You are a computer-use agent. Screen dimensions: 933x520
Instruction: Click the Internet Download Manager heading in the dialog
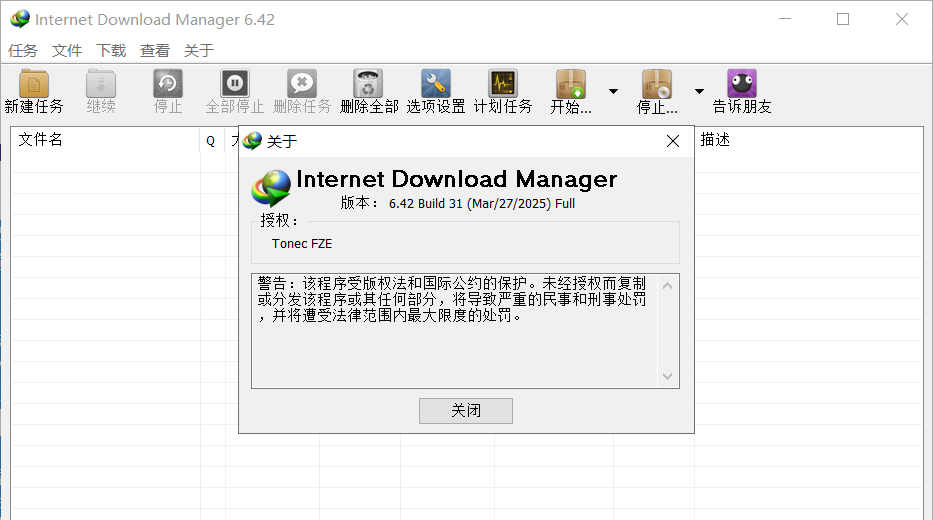[x=456, y=179]
